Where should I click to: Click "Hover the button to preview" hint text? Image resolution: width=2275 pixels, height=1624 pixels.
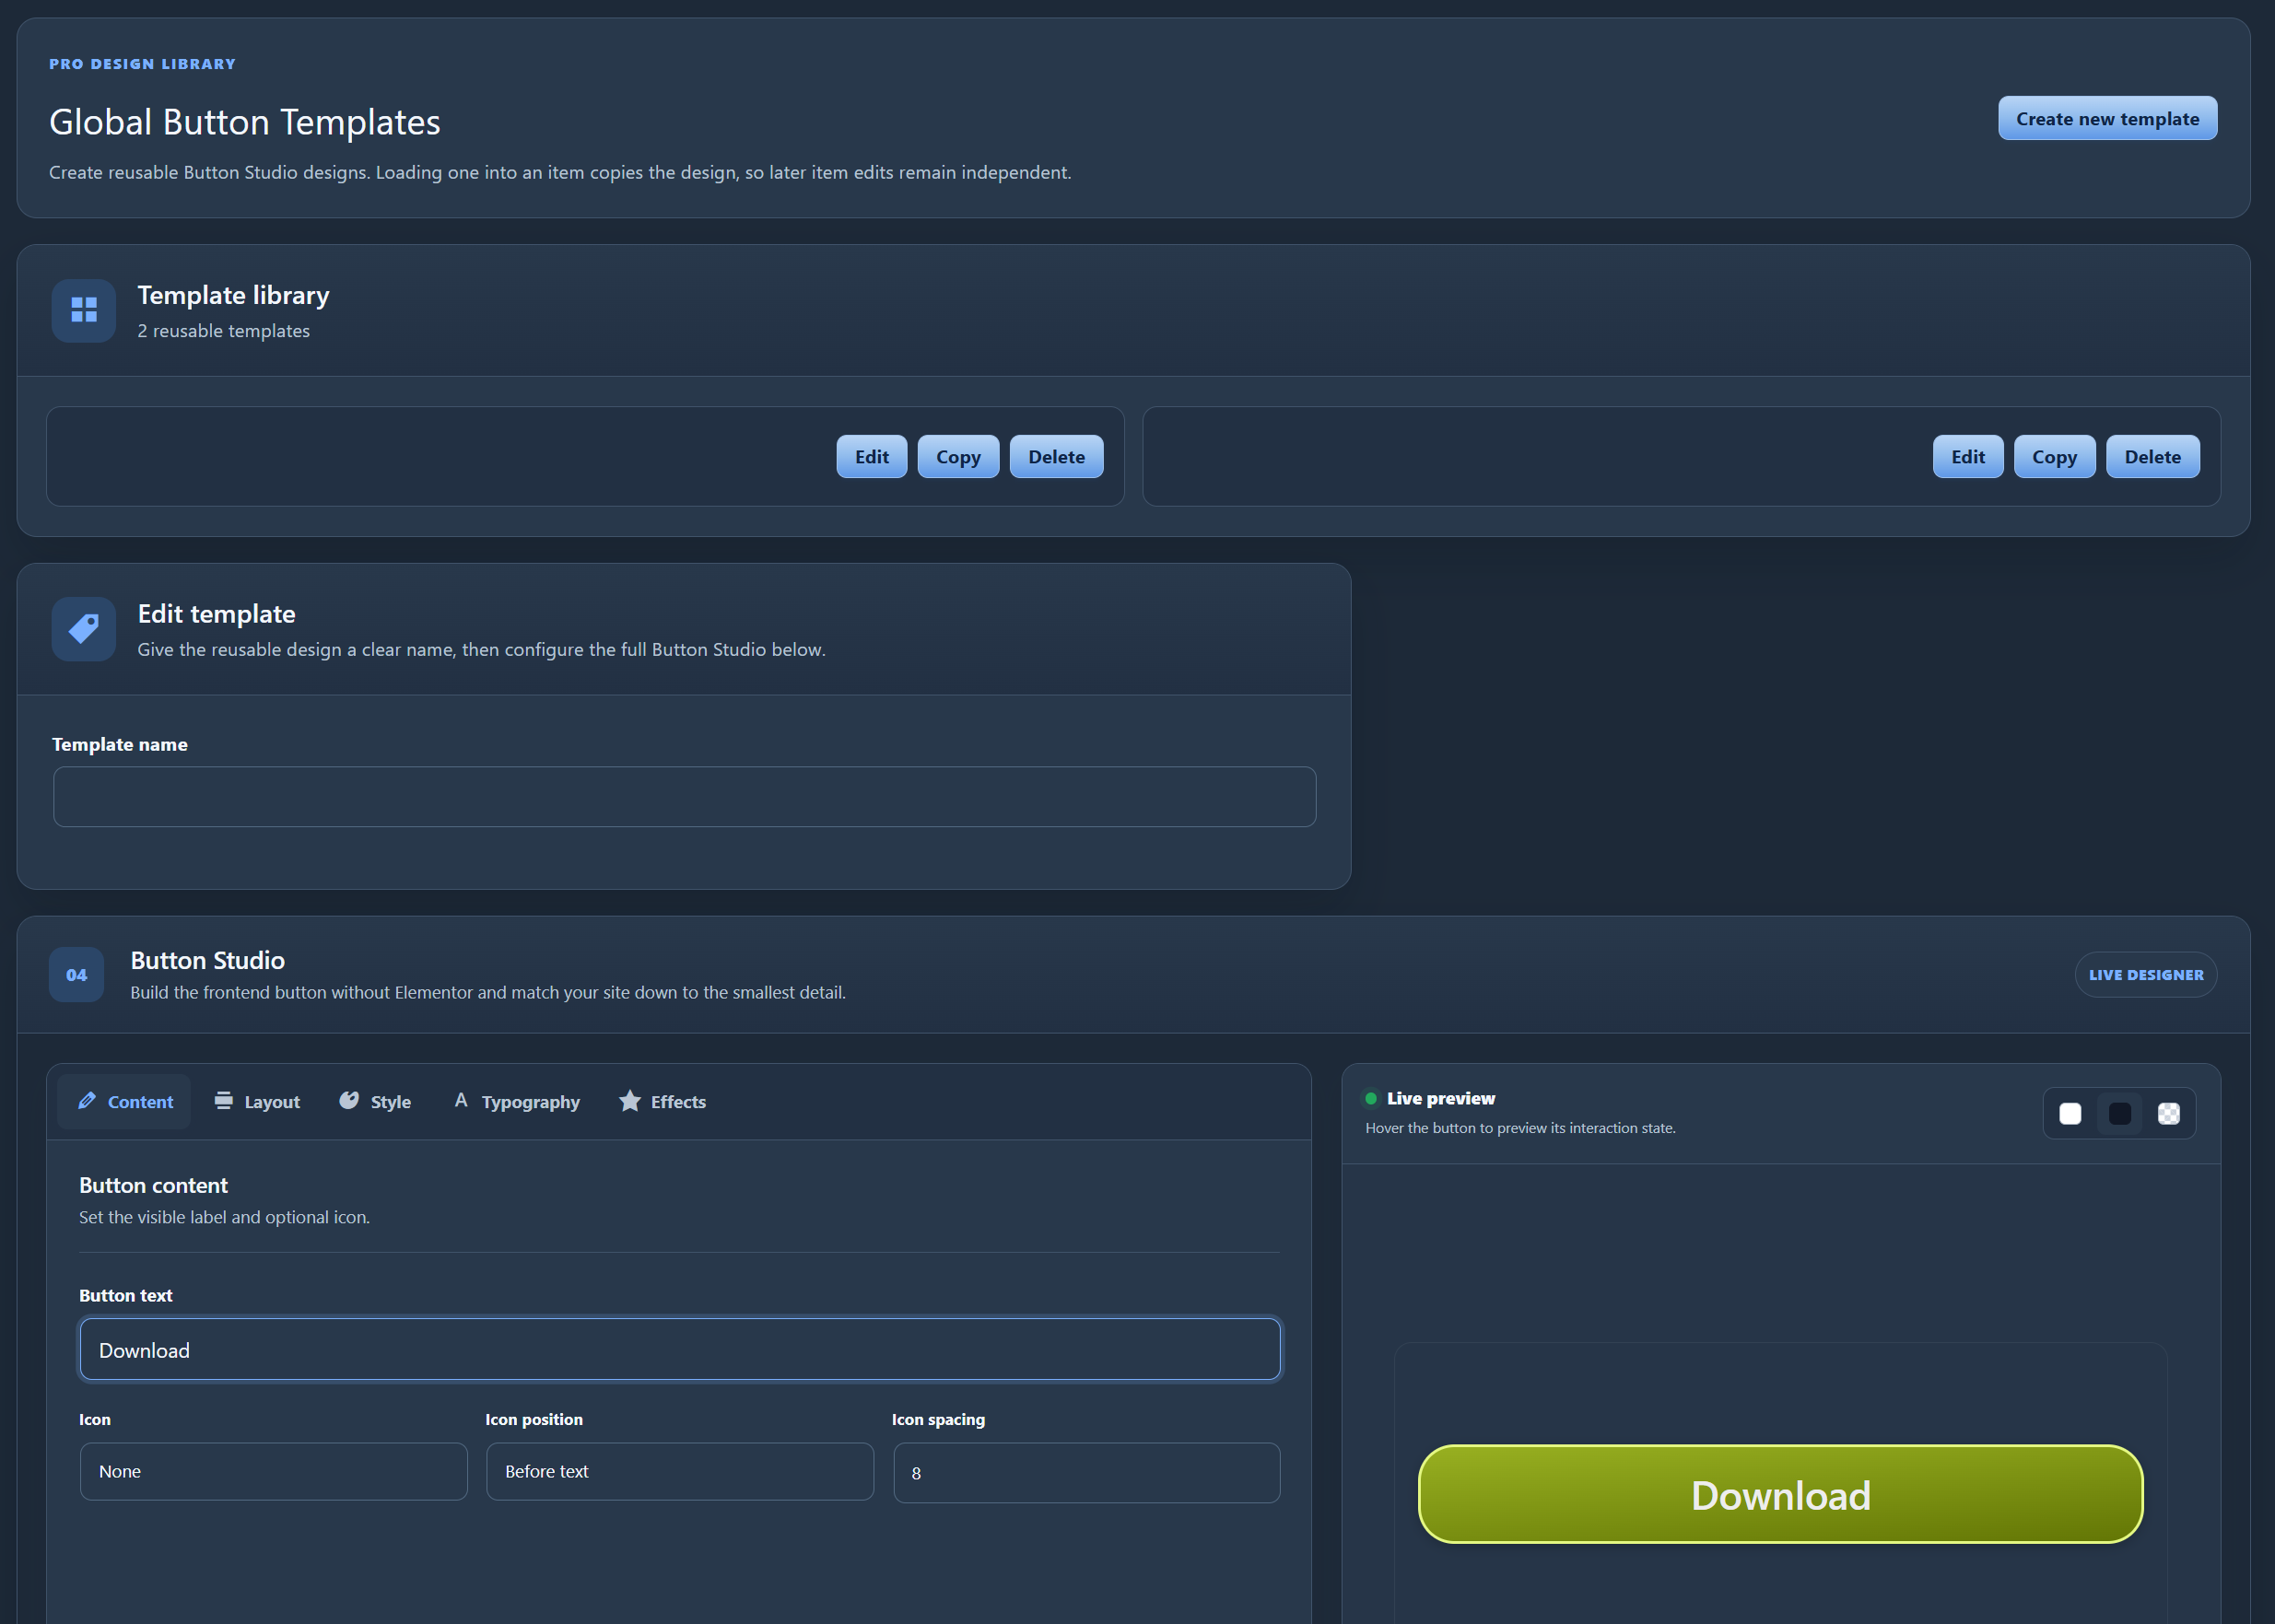point(1520,1128)
